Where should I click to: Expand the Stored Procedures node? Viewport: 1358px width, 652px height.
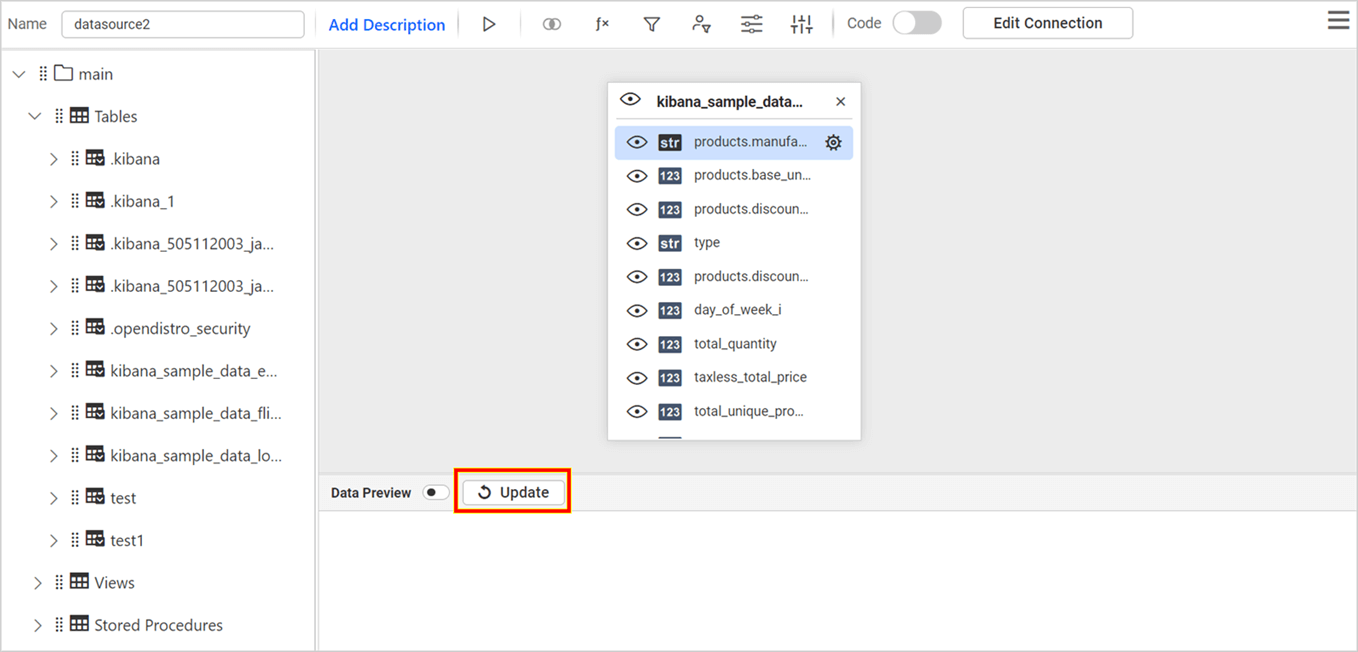point(38,625)
